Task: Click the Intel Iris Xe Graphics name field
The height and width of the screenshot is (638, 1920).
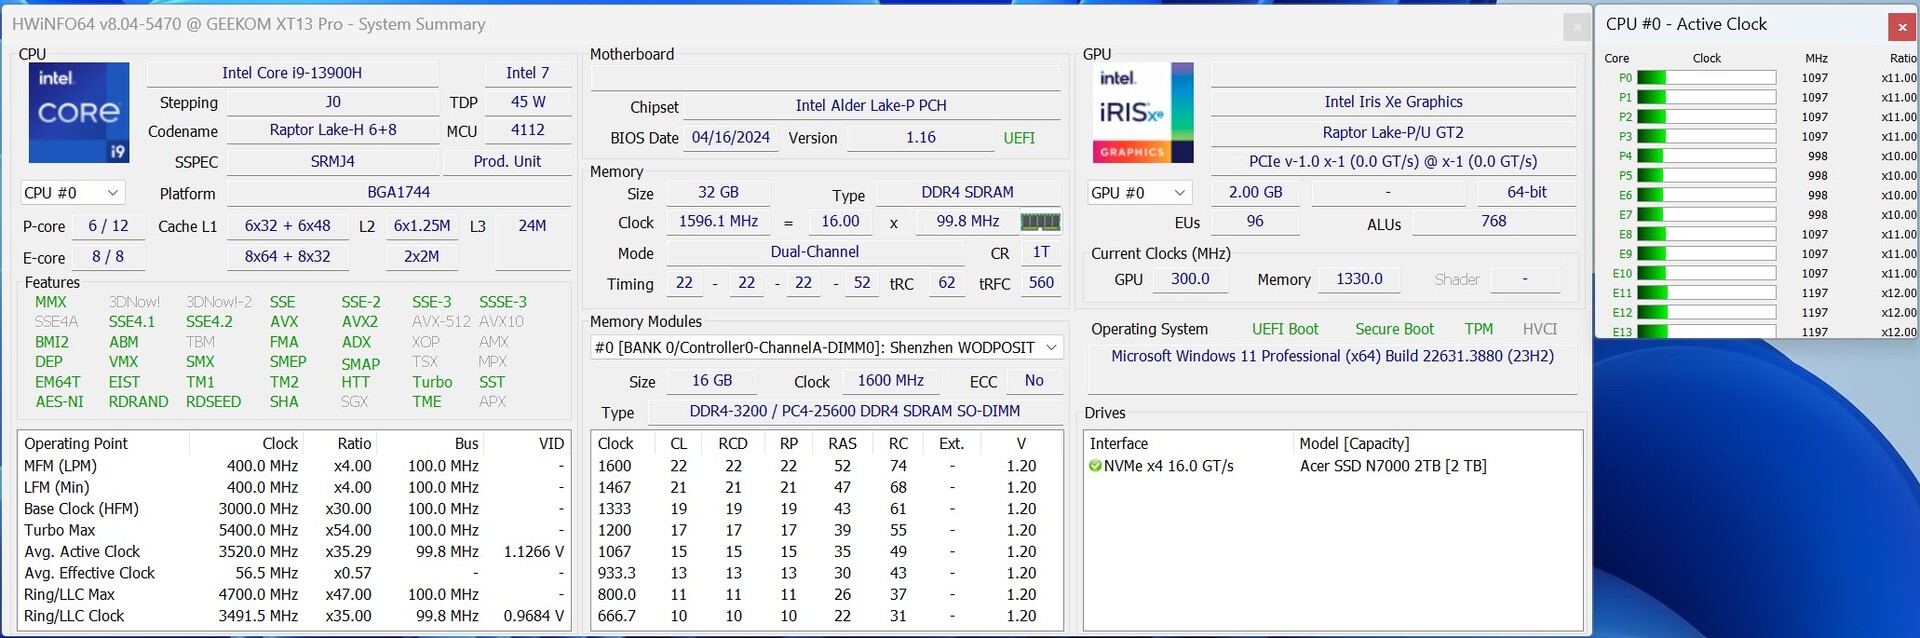Action: tap(1393, 102)
